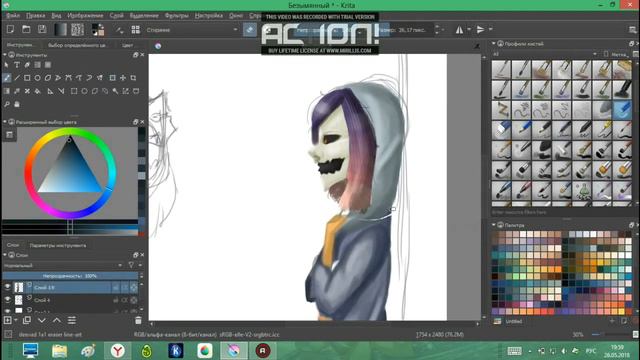Open the Настройка menu

pos(209,16)
